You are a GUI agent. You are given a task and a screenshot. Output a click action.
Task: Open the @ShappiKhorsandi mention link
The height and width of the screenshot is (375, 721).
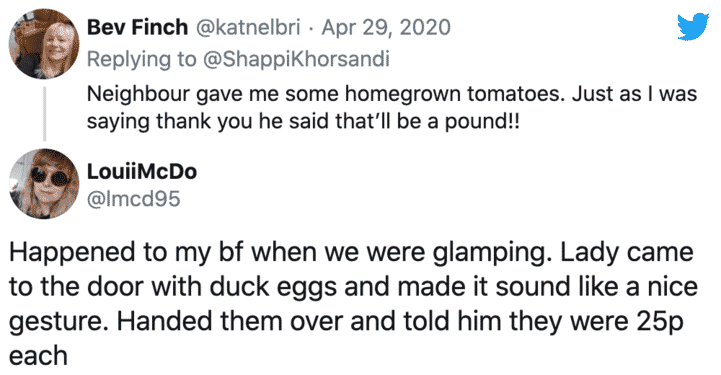pyautogui.click(x=296, y=59)
